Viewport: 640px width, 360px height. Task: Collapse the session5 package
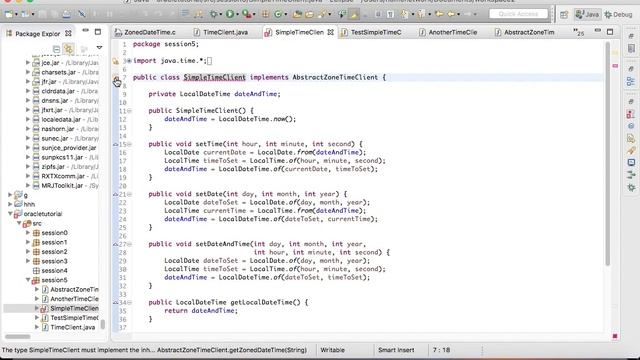(x=28, y=280)
